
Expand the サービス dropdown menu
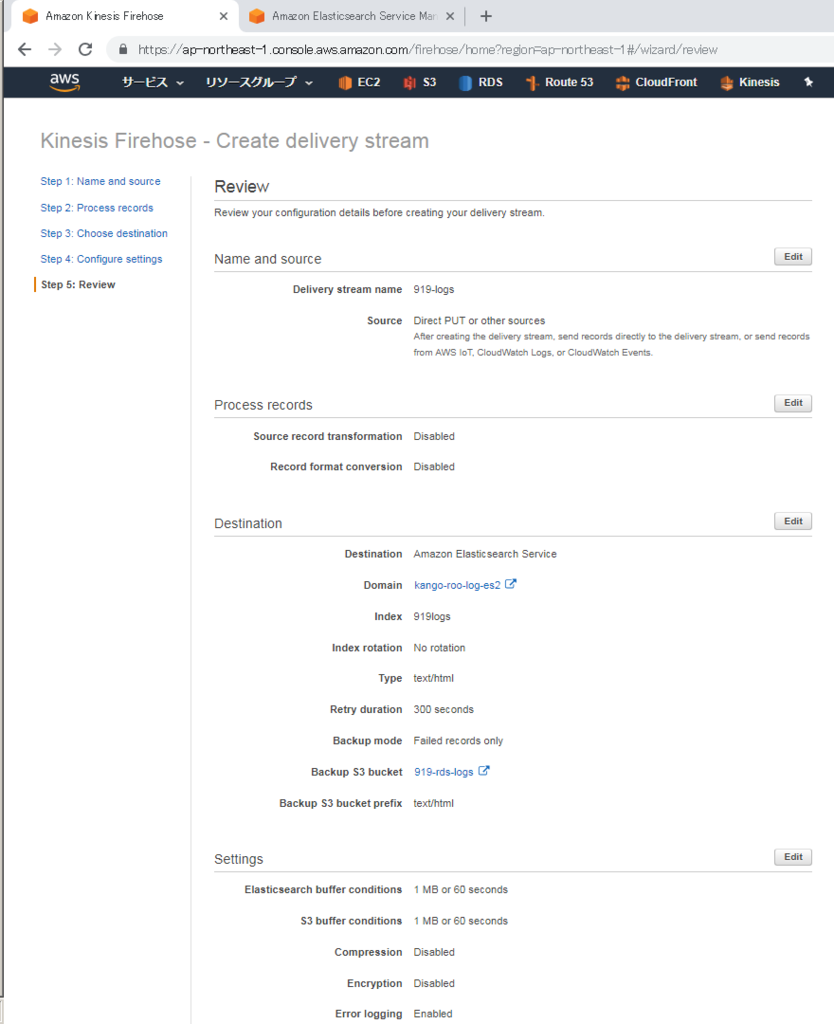click(x=153, y=82)
